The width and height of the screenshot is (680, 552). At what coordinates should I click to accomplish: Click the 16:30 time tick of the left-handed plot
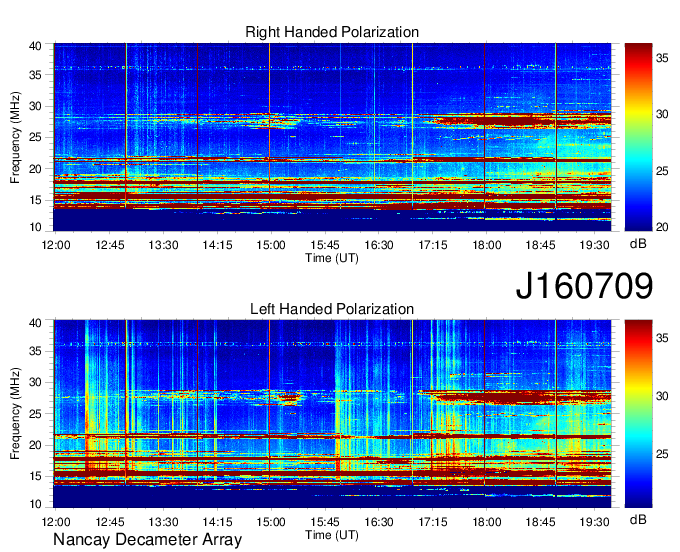click(x=379, y=522)
